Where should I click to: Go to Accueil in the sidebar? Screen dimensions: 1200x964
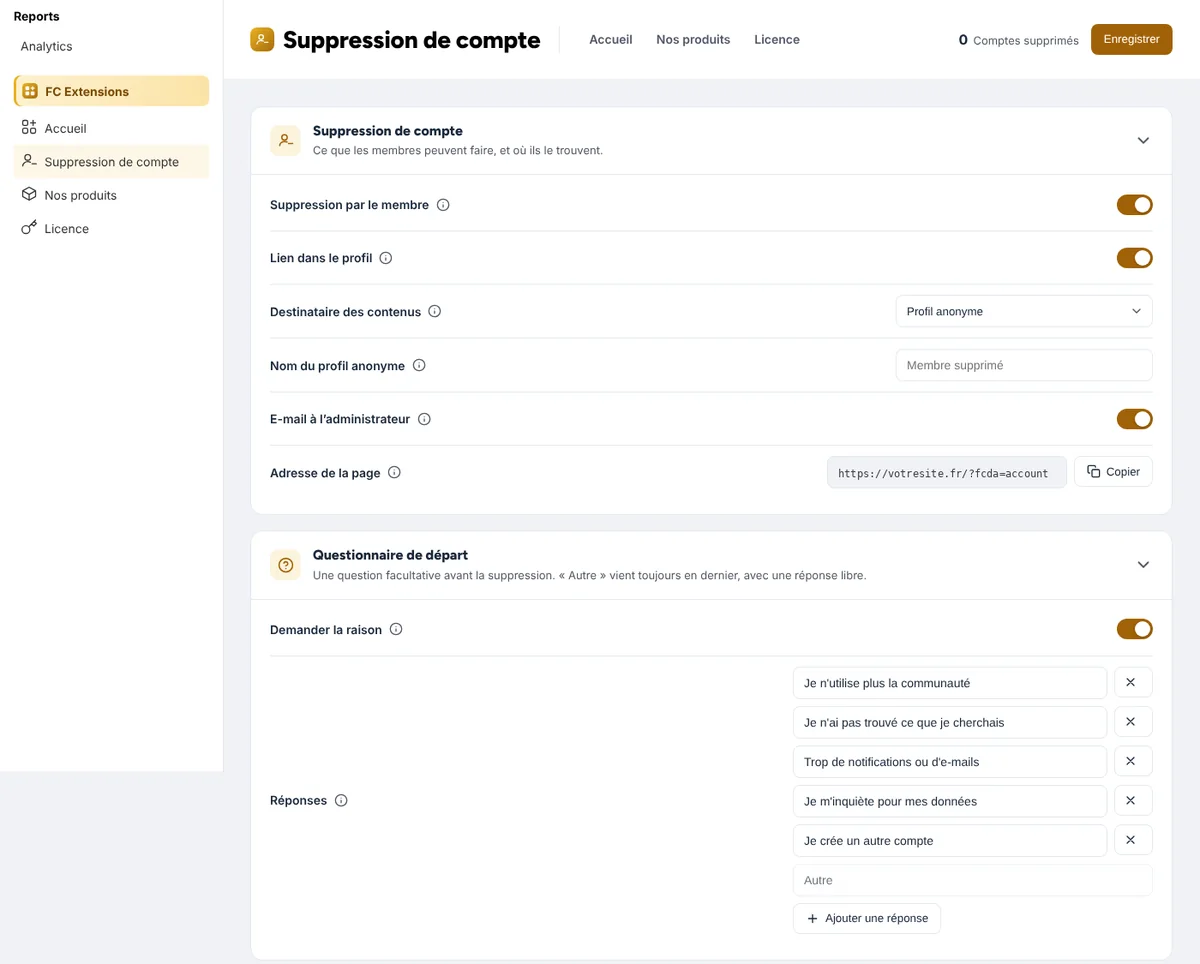[x=111, y=128]
